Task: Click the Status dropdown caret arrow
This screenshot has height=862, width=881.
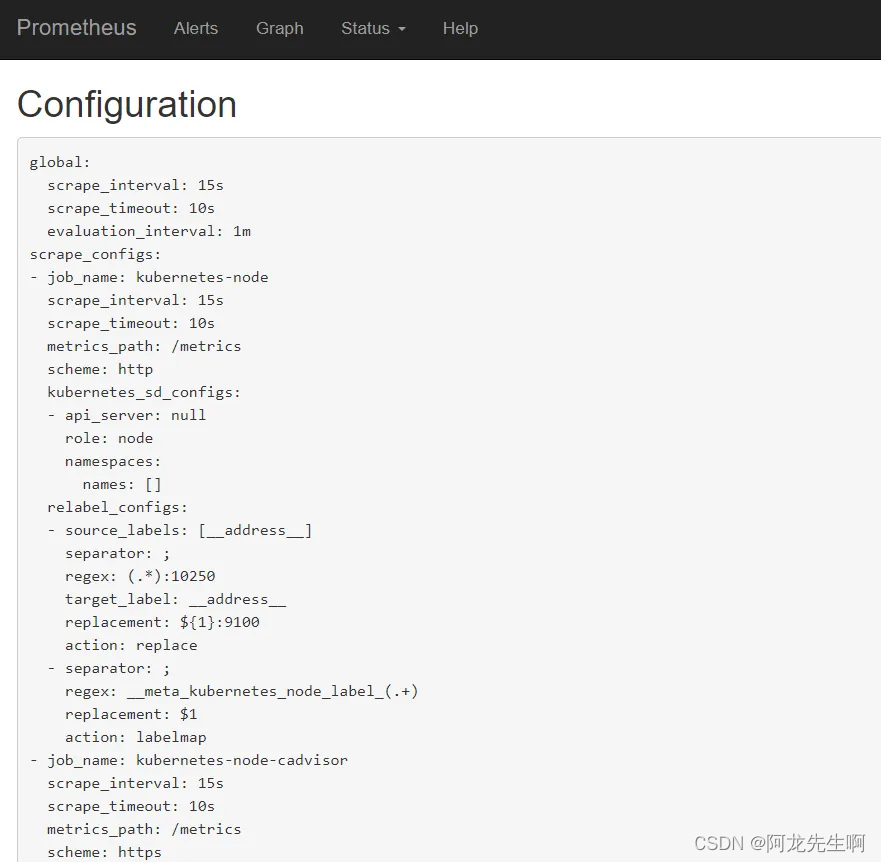Action: [403, 30]
